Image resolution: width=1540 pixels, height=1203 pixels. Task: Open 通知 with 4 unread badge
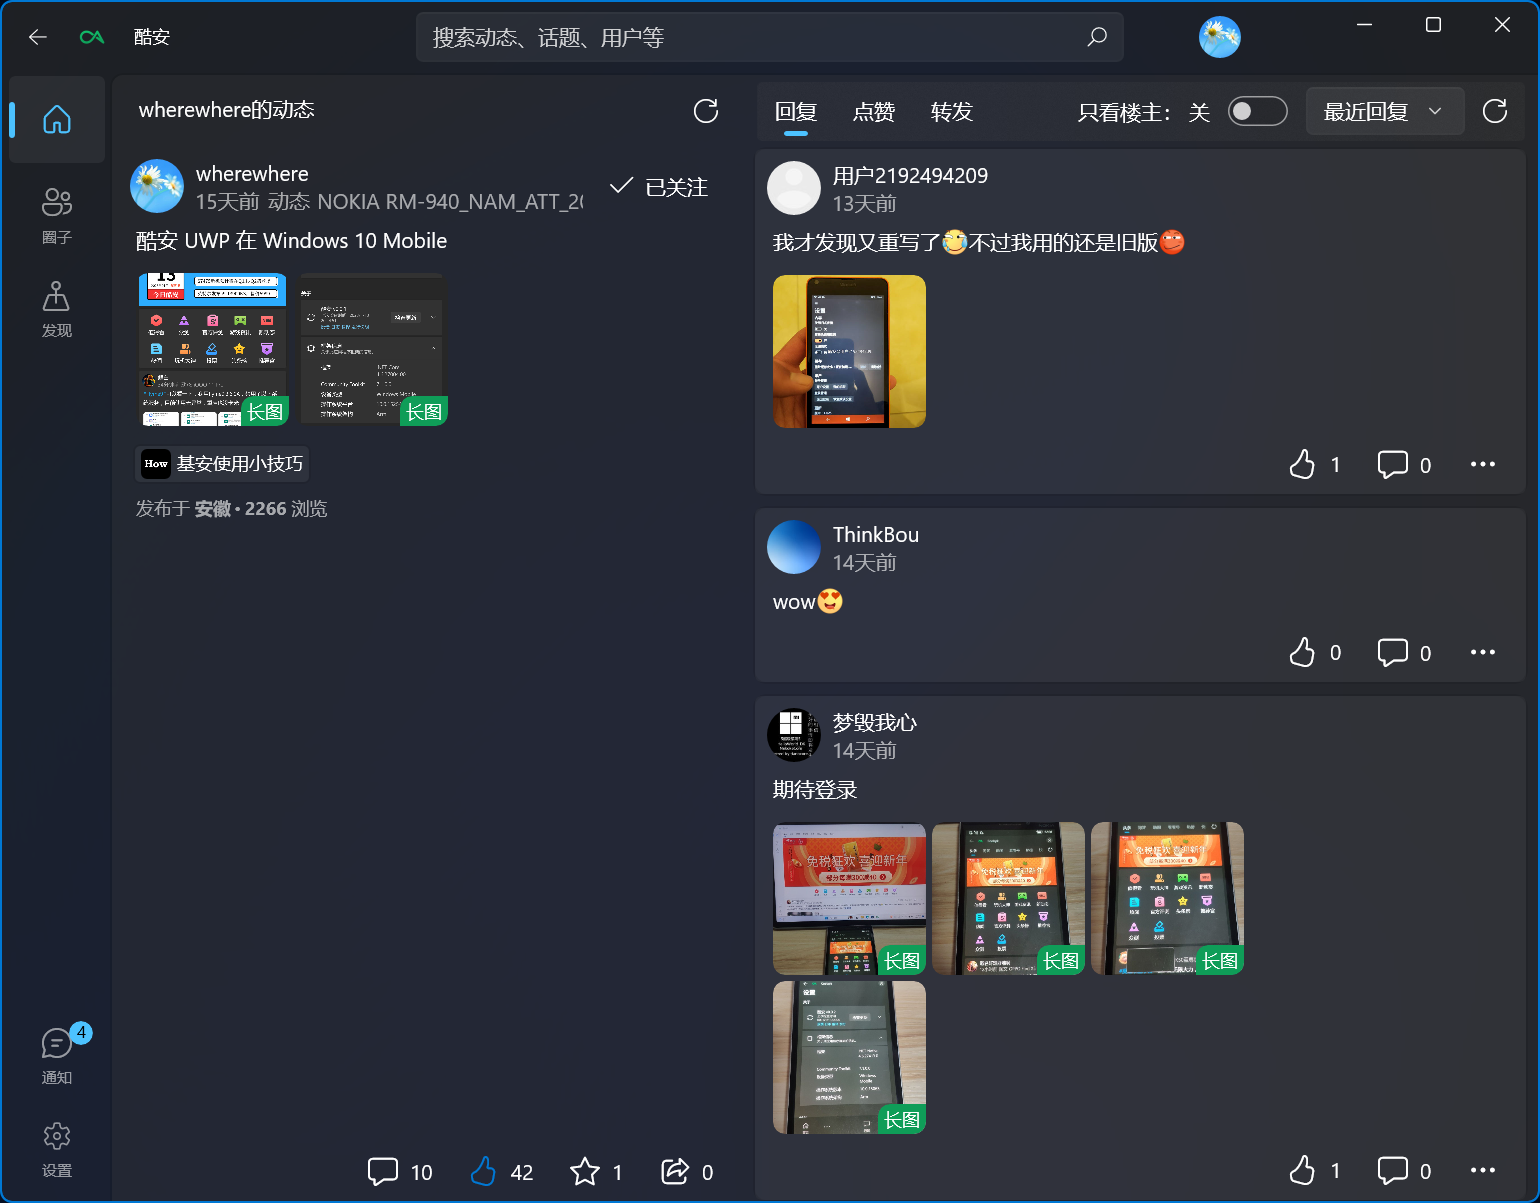(57, 1055)
